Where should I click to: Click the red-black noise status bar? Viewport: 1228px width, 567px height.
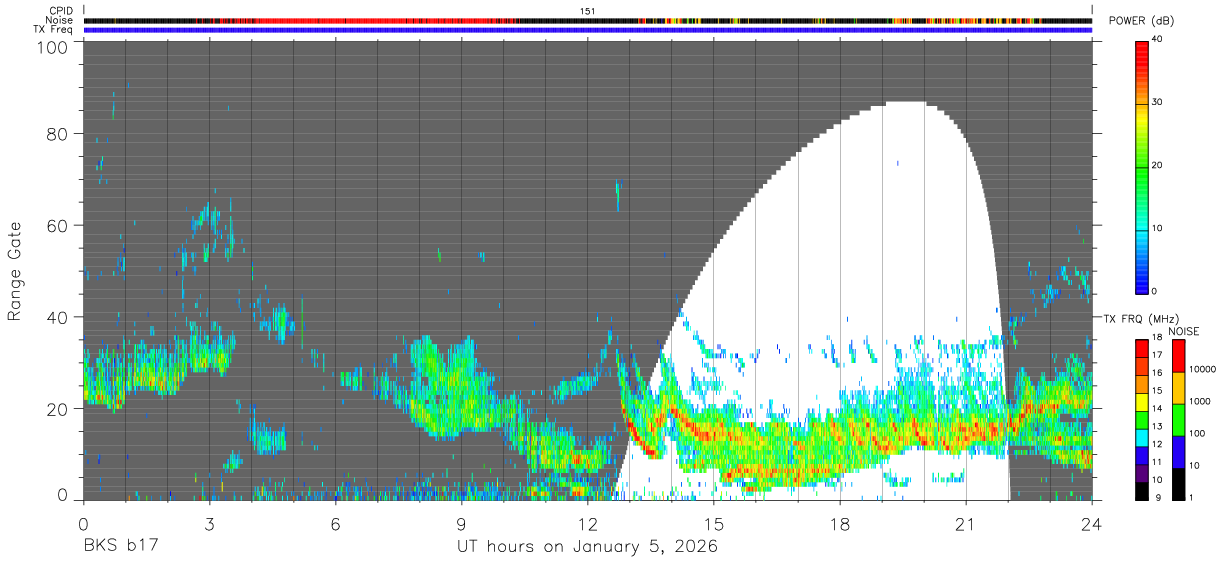pos(588,20)
